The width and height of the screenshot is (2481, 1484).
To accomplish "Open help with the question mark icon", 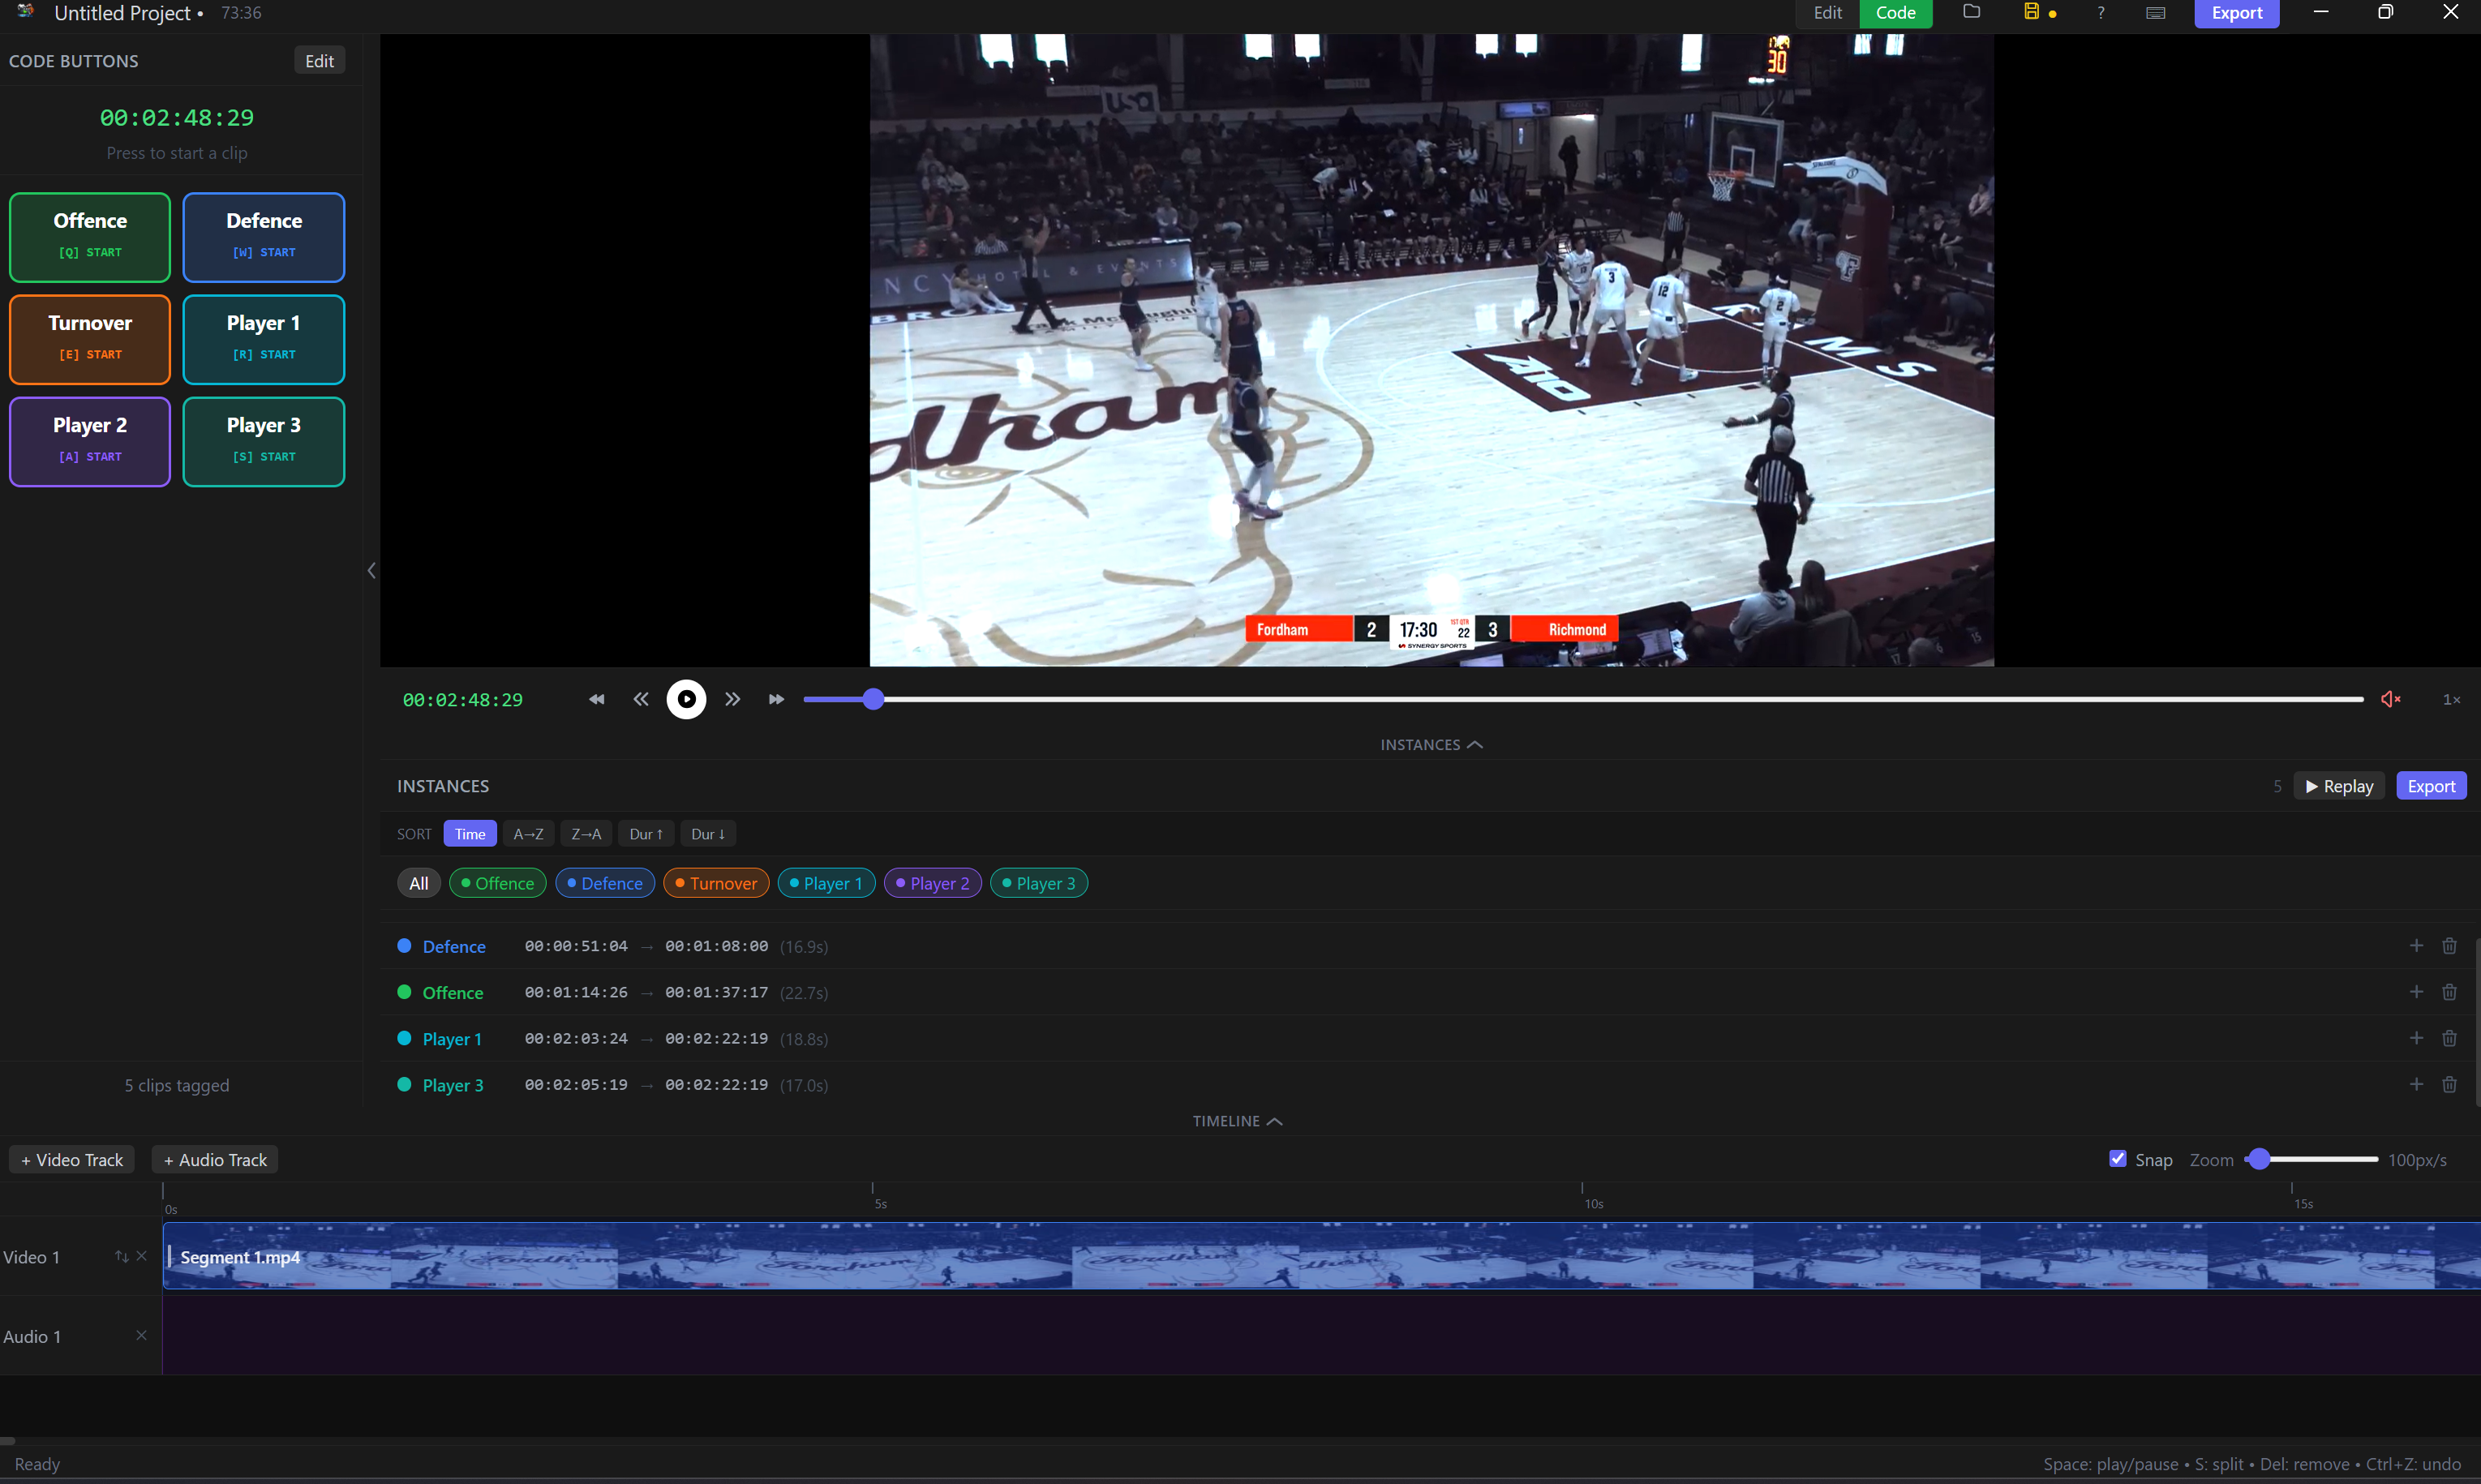I will point(2100,12).
